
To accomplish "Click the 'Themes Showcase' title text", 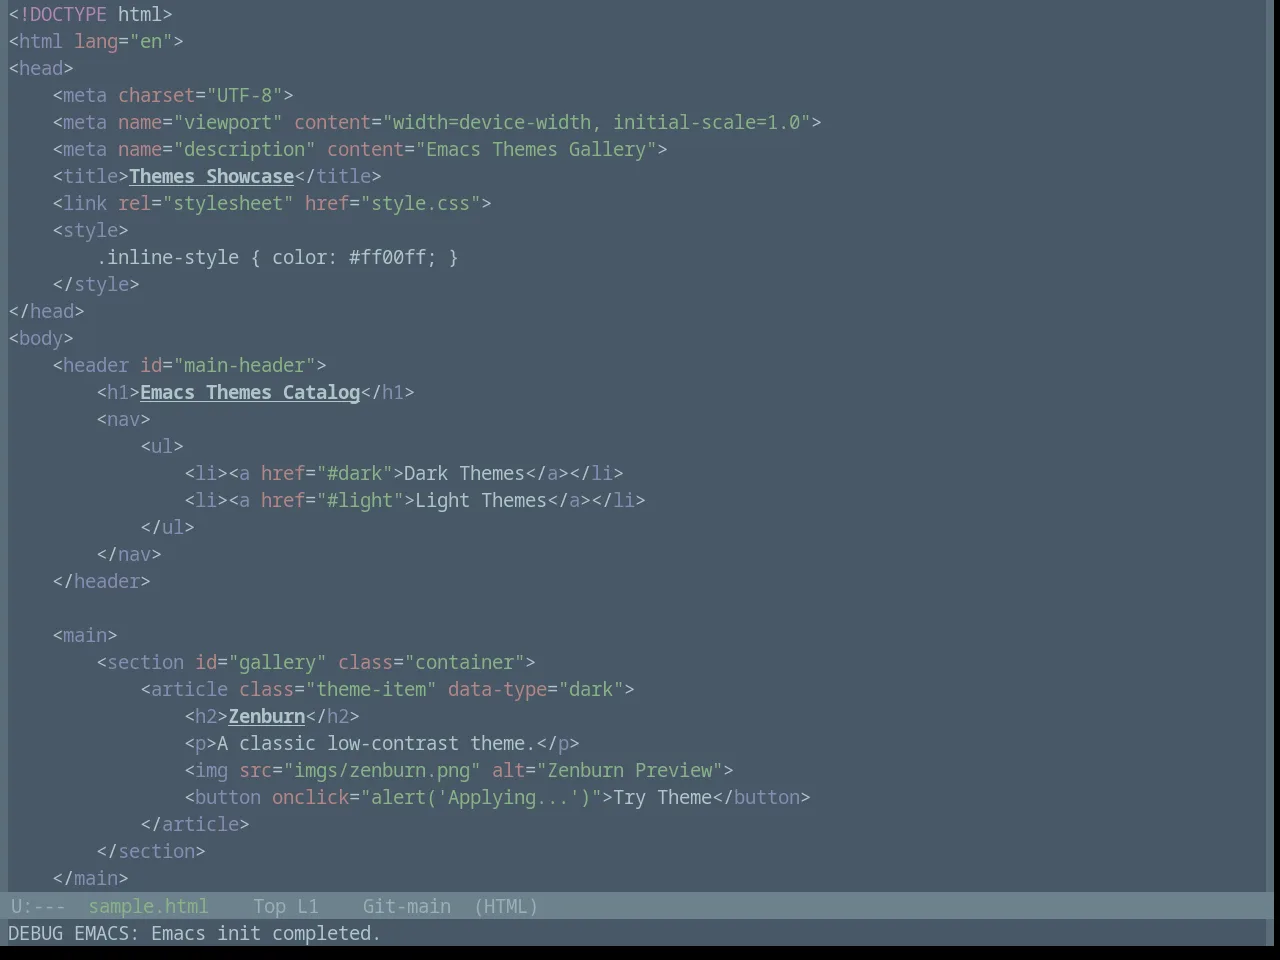I will click(211, 176).
